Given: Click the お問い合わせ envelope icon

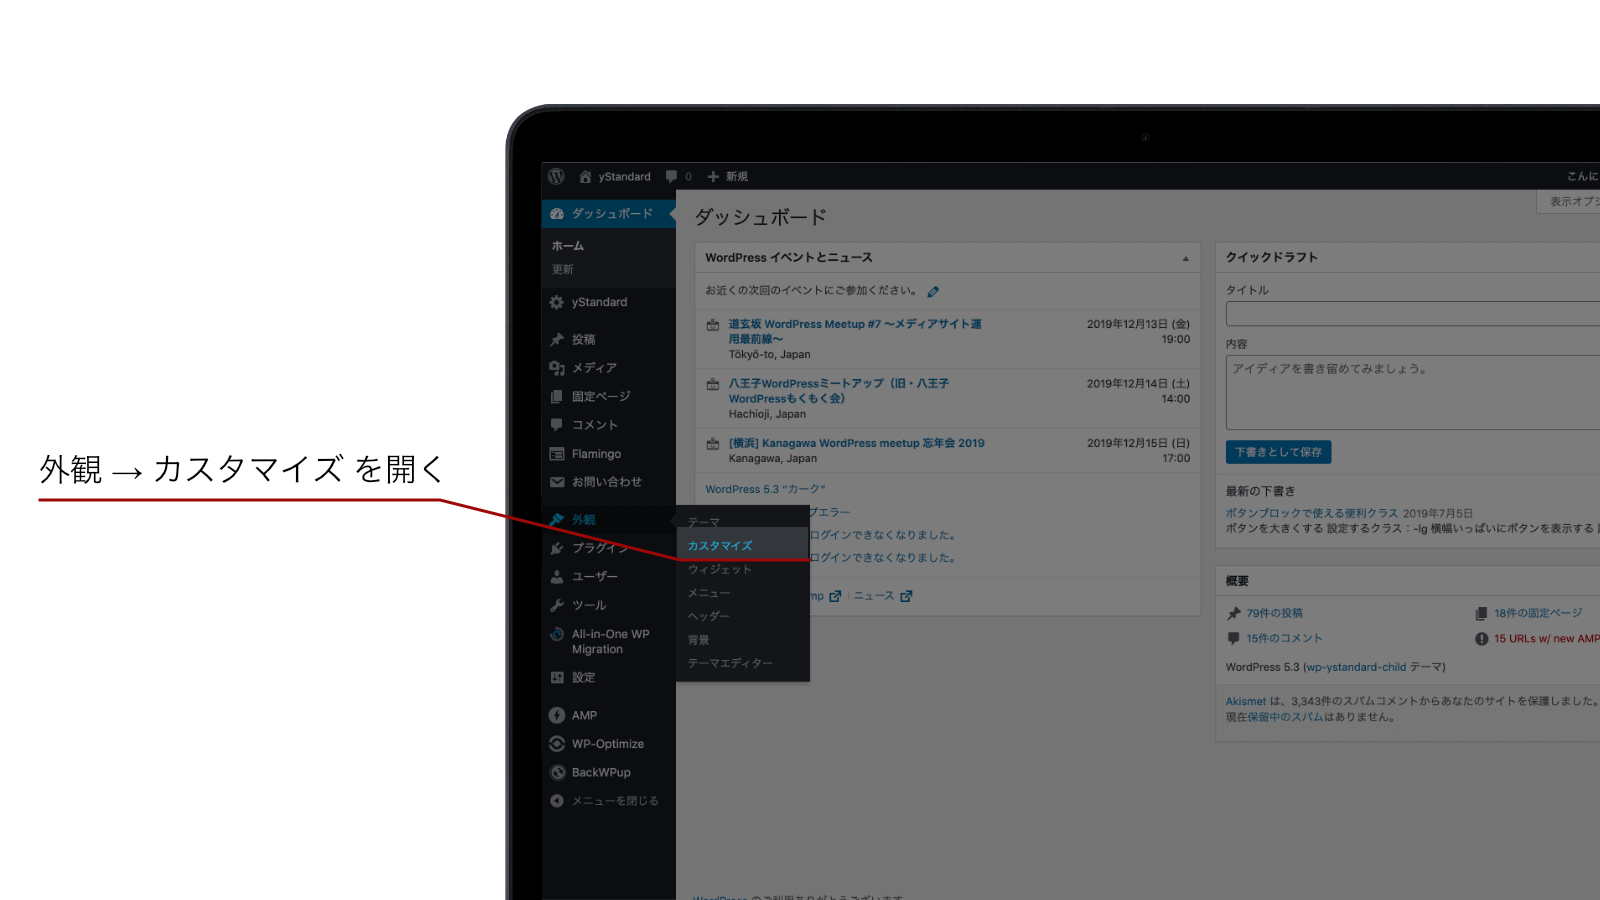Looking at the screenshot, I should click(557, 482).
